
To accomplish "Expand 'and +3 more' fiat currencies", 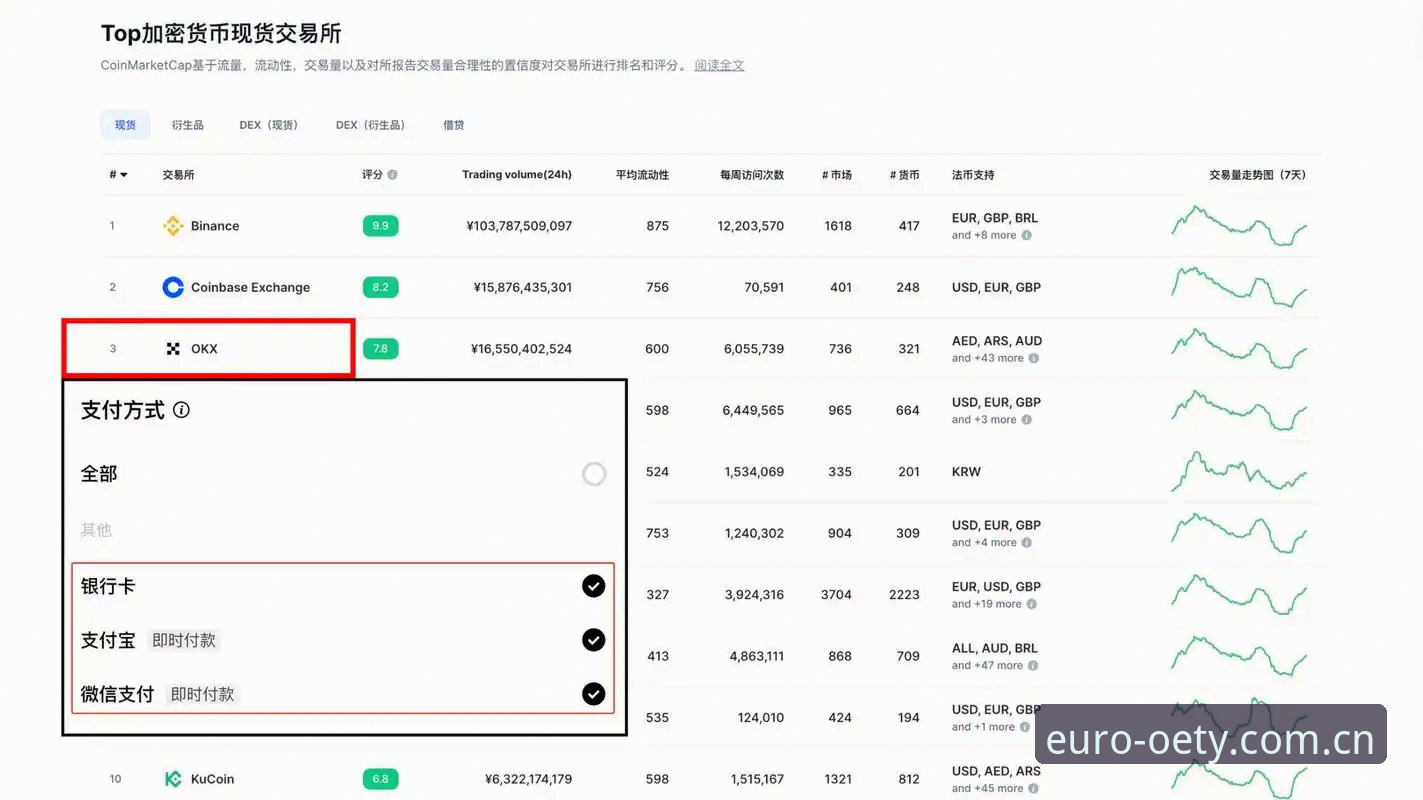I will [x=984, y=420].
